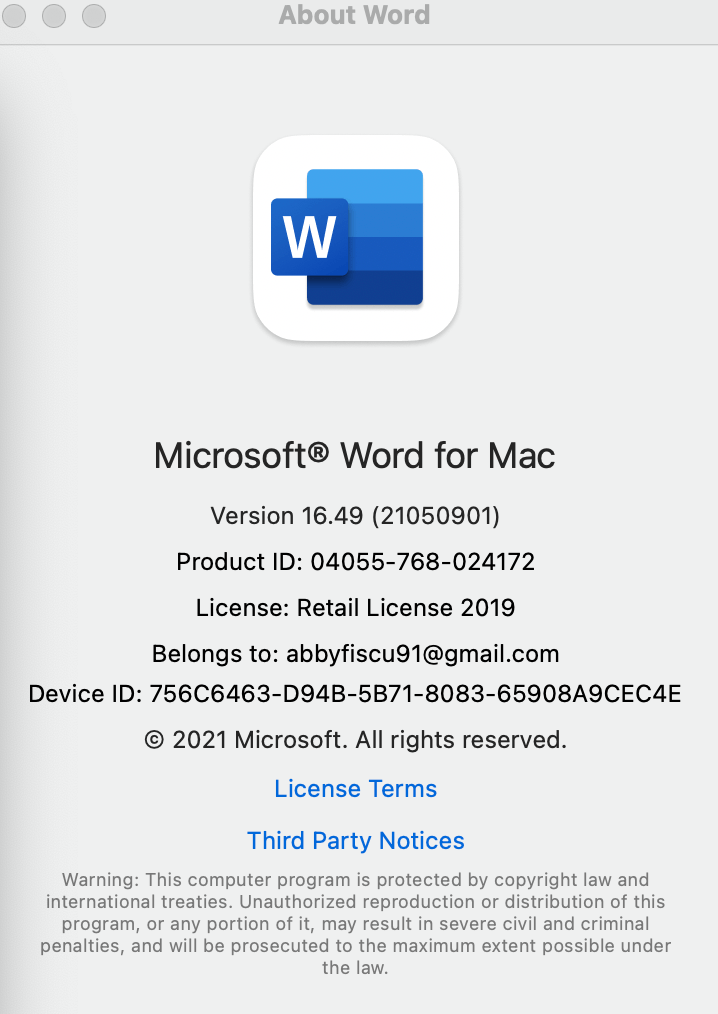
Task: Open the Third Party Notices link
Action: pos(356,841)
